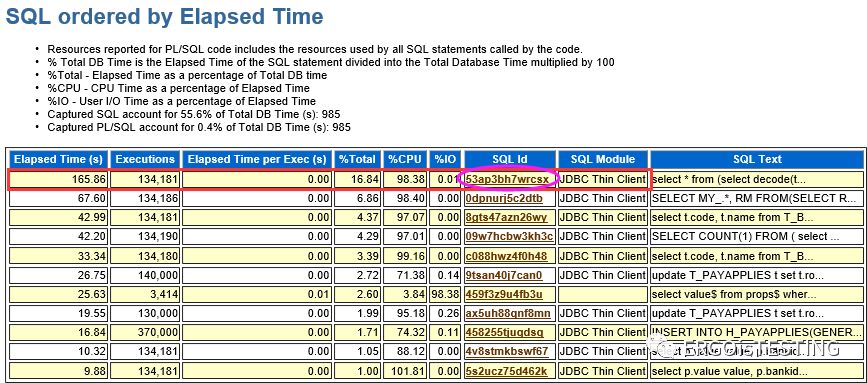The width and height of the screenshot is (867, 383).
Task: Click the SELECT COUNT(1) FROM SQL text cell
Action: point(757,237)
